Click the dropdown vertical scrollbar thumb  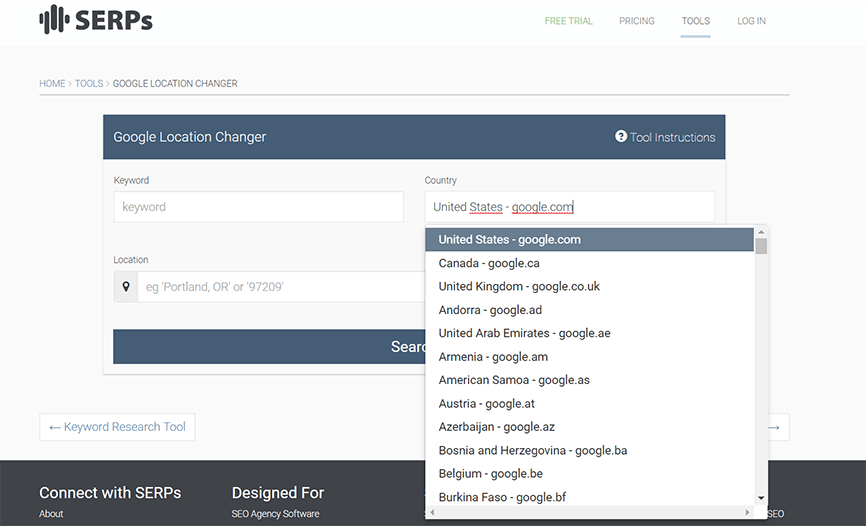tap(761, 246)
